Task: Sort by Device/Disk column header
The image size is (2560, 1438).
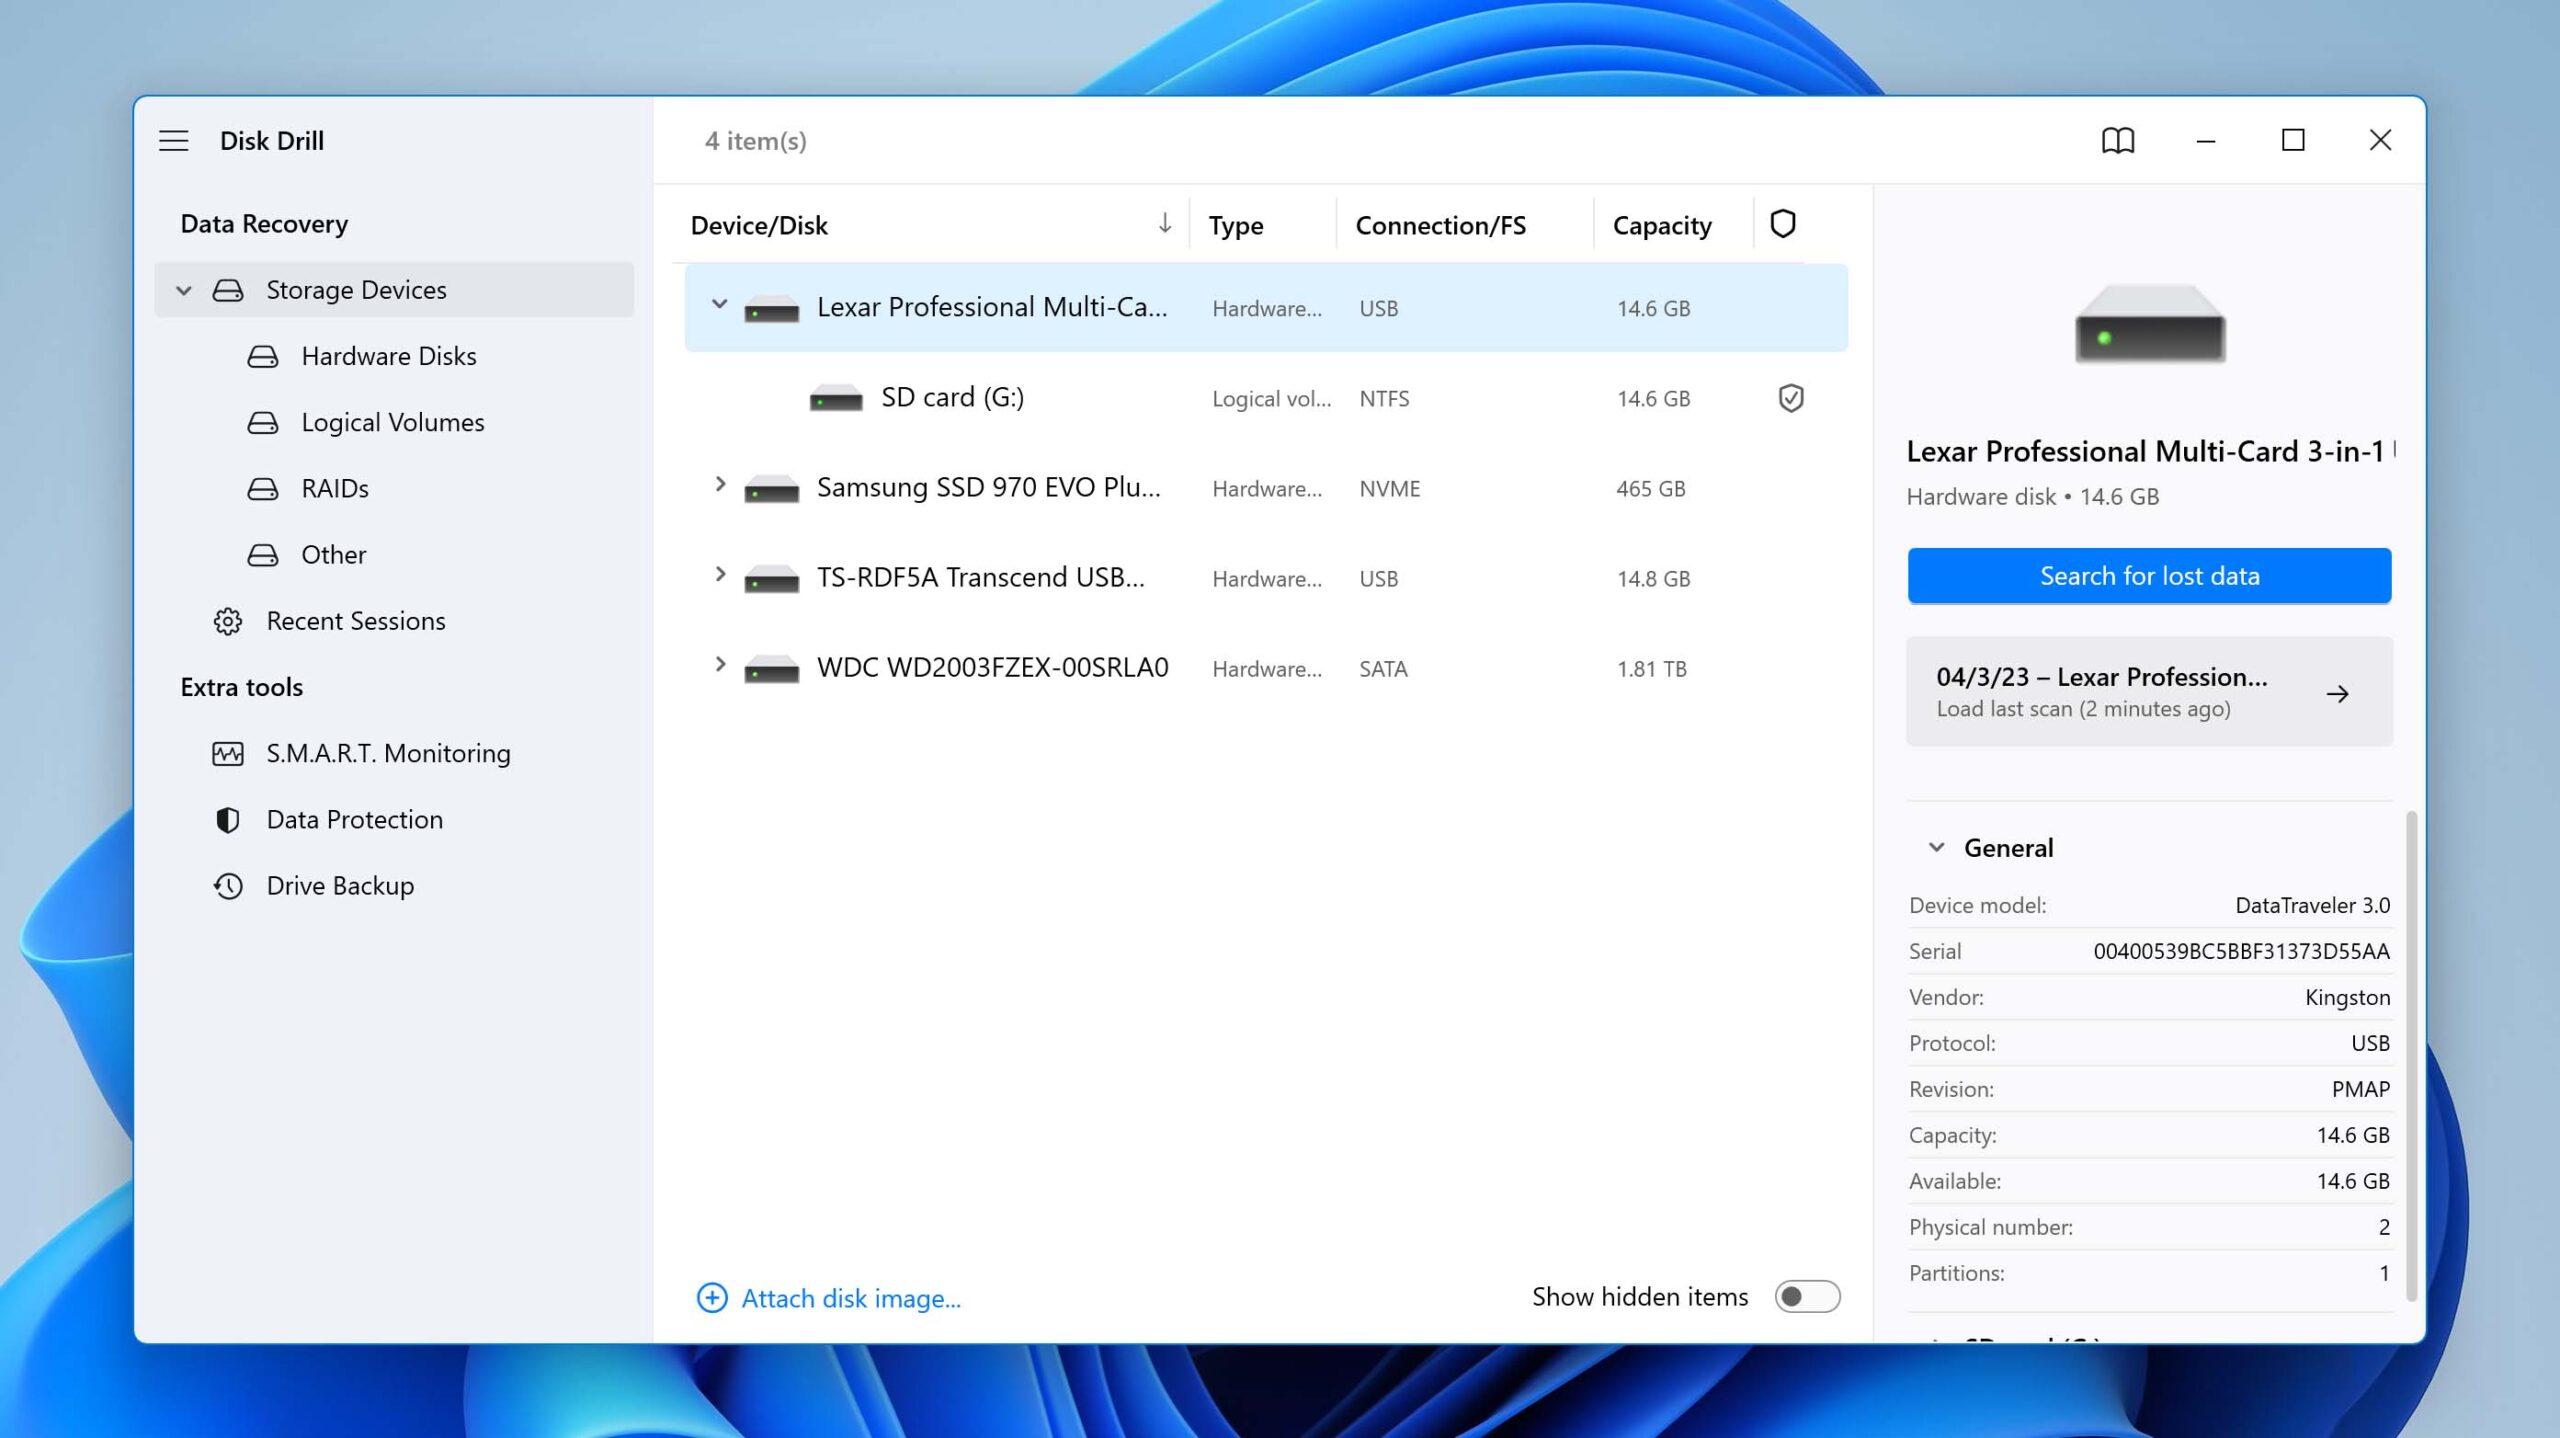Action: point(759,226)
